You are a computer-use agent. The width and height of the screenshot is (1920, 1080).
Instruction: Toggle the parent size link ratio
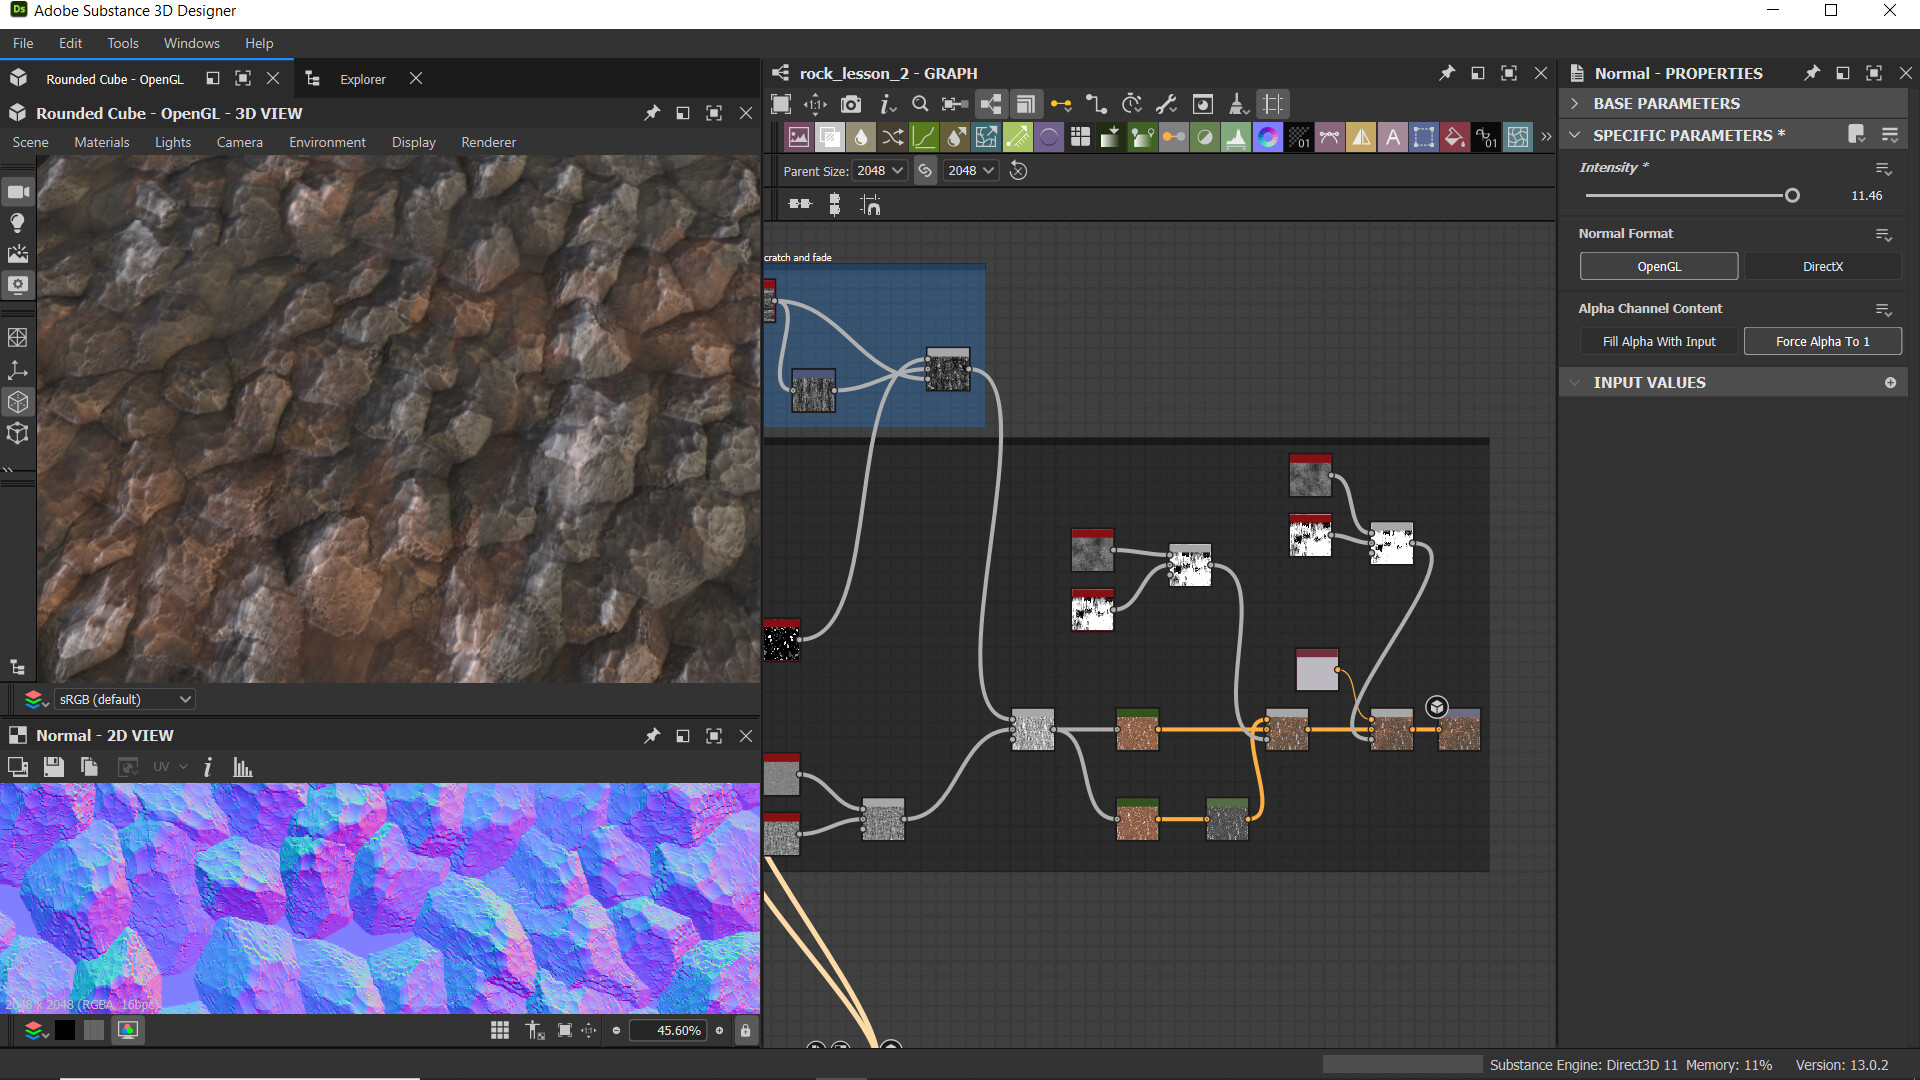click(x=925, y=171)
